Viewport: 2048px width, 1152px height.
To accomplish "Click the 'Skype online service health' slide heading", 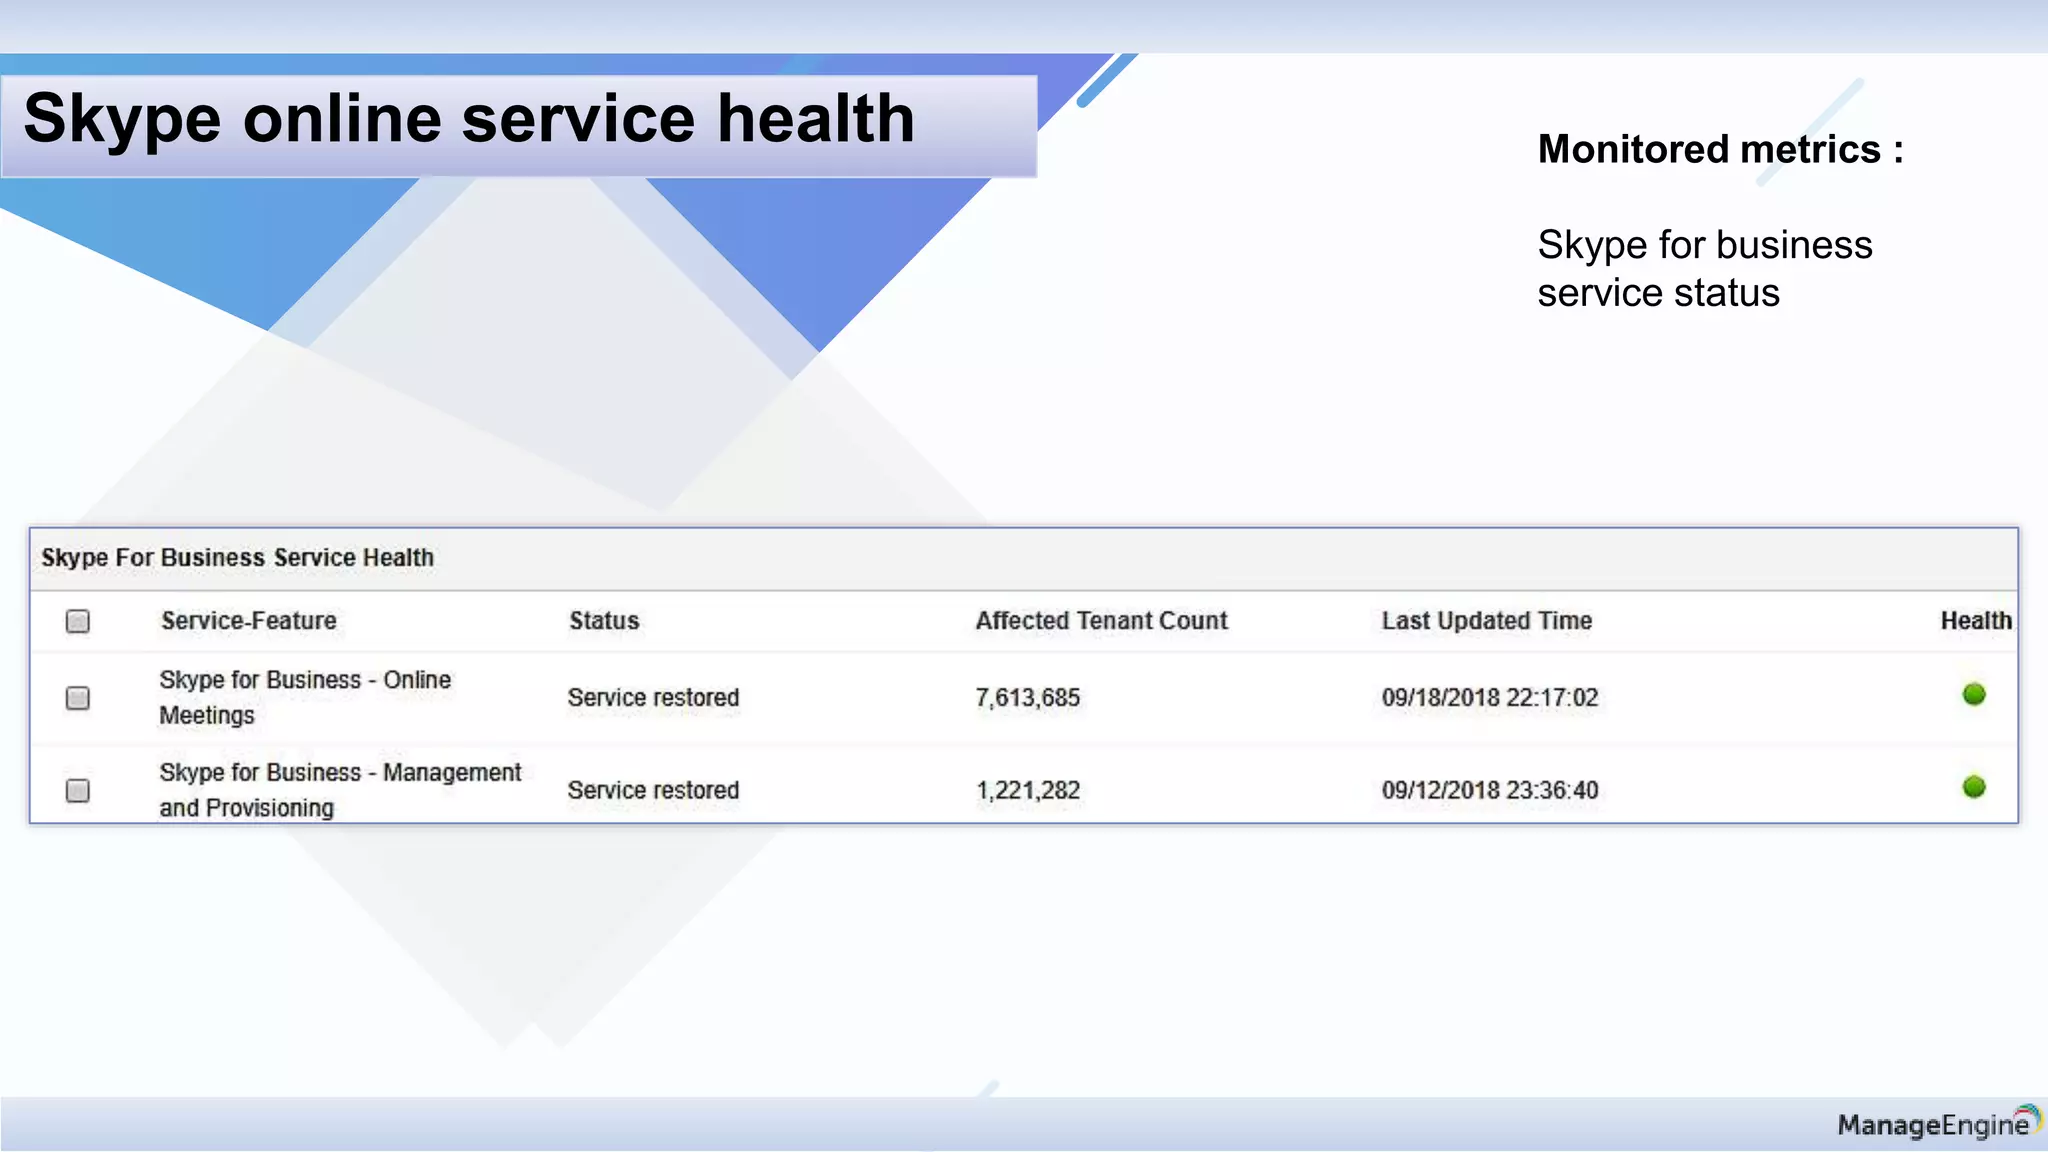I will [469, 120].
